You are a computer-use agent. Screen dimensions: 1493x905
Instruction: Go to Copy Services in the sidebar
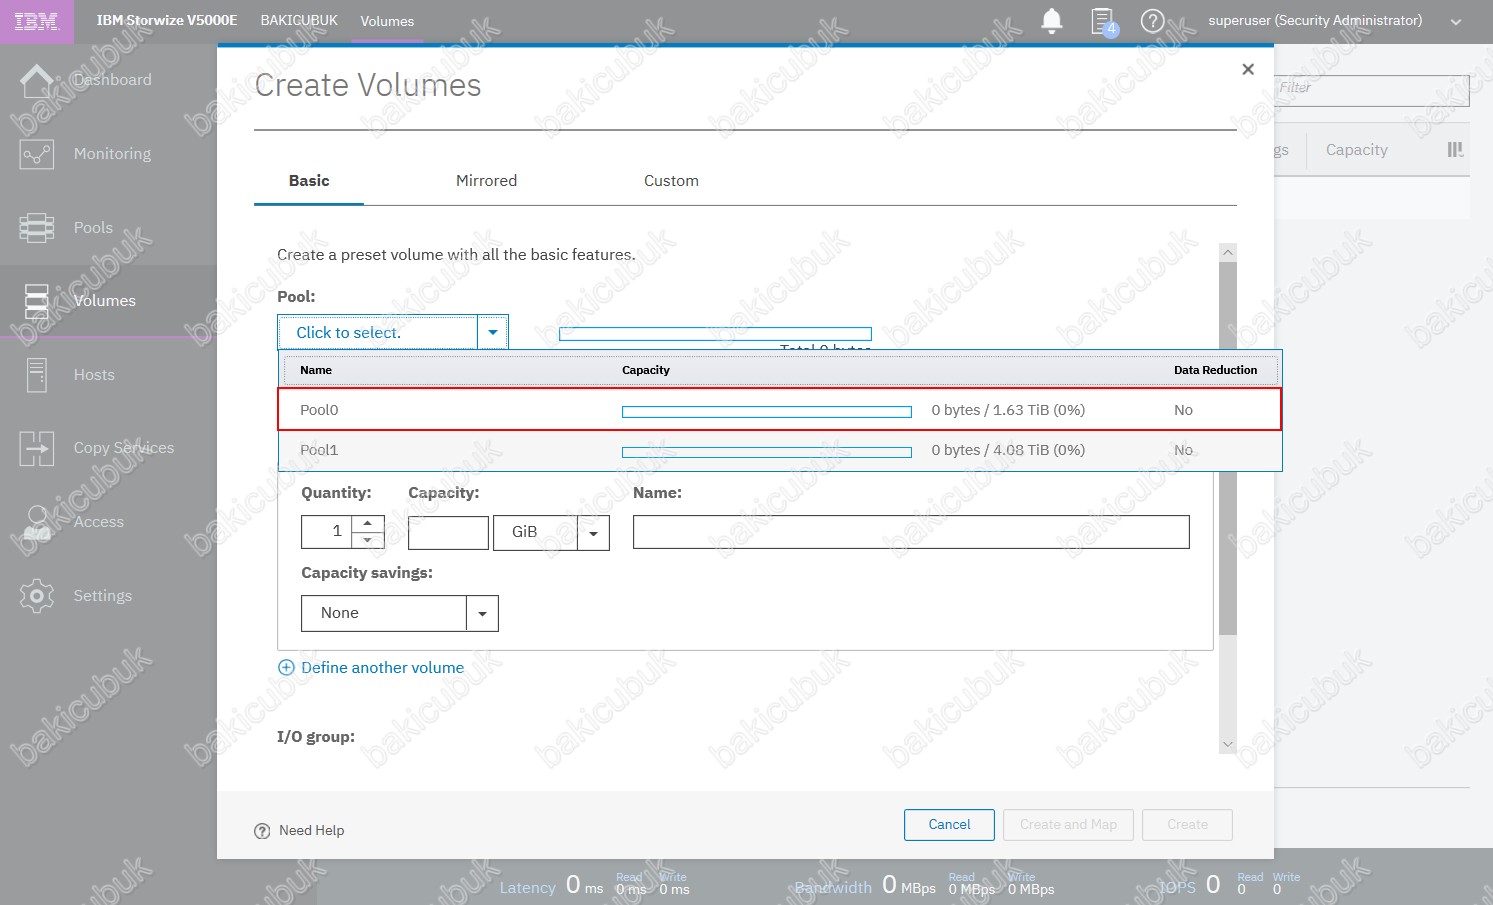coord(124,448)
